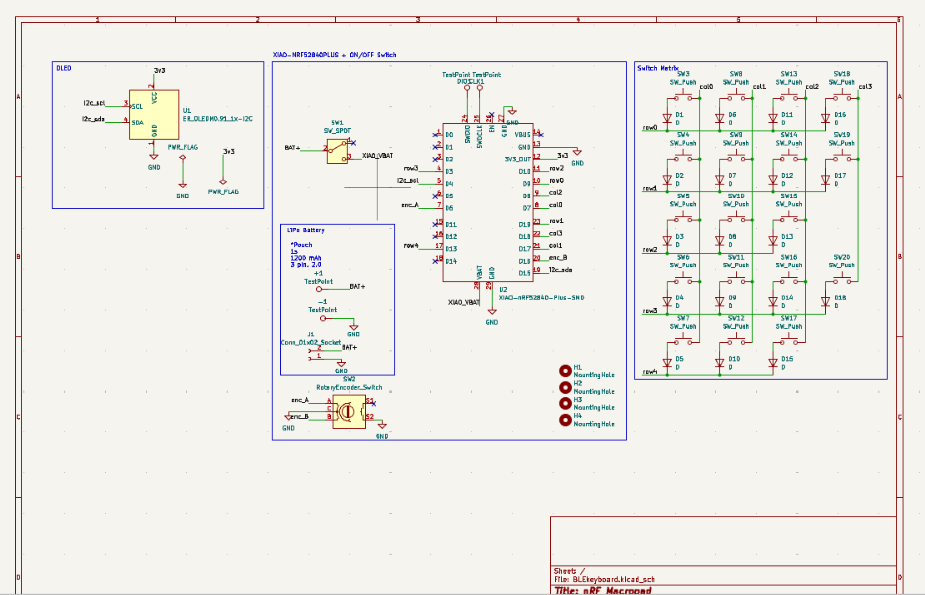
Task: Select the -1 TestPoint circle in LiPo Battery
Action: (x=323, y=318)
